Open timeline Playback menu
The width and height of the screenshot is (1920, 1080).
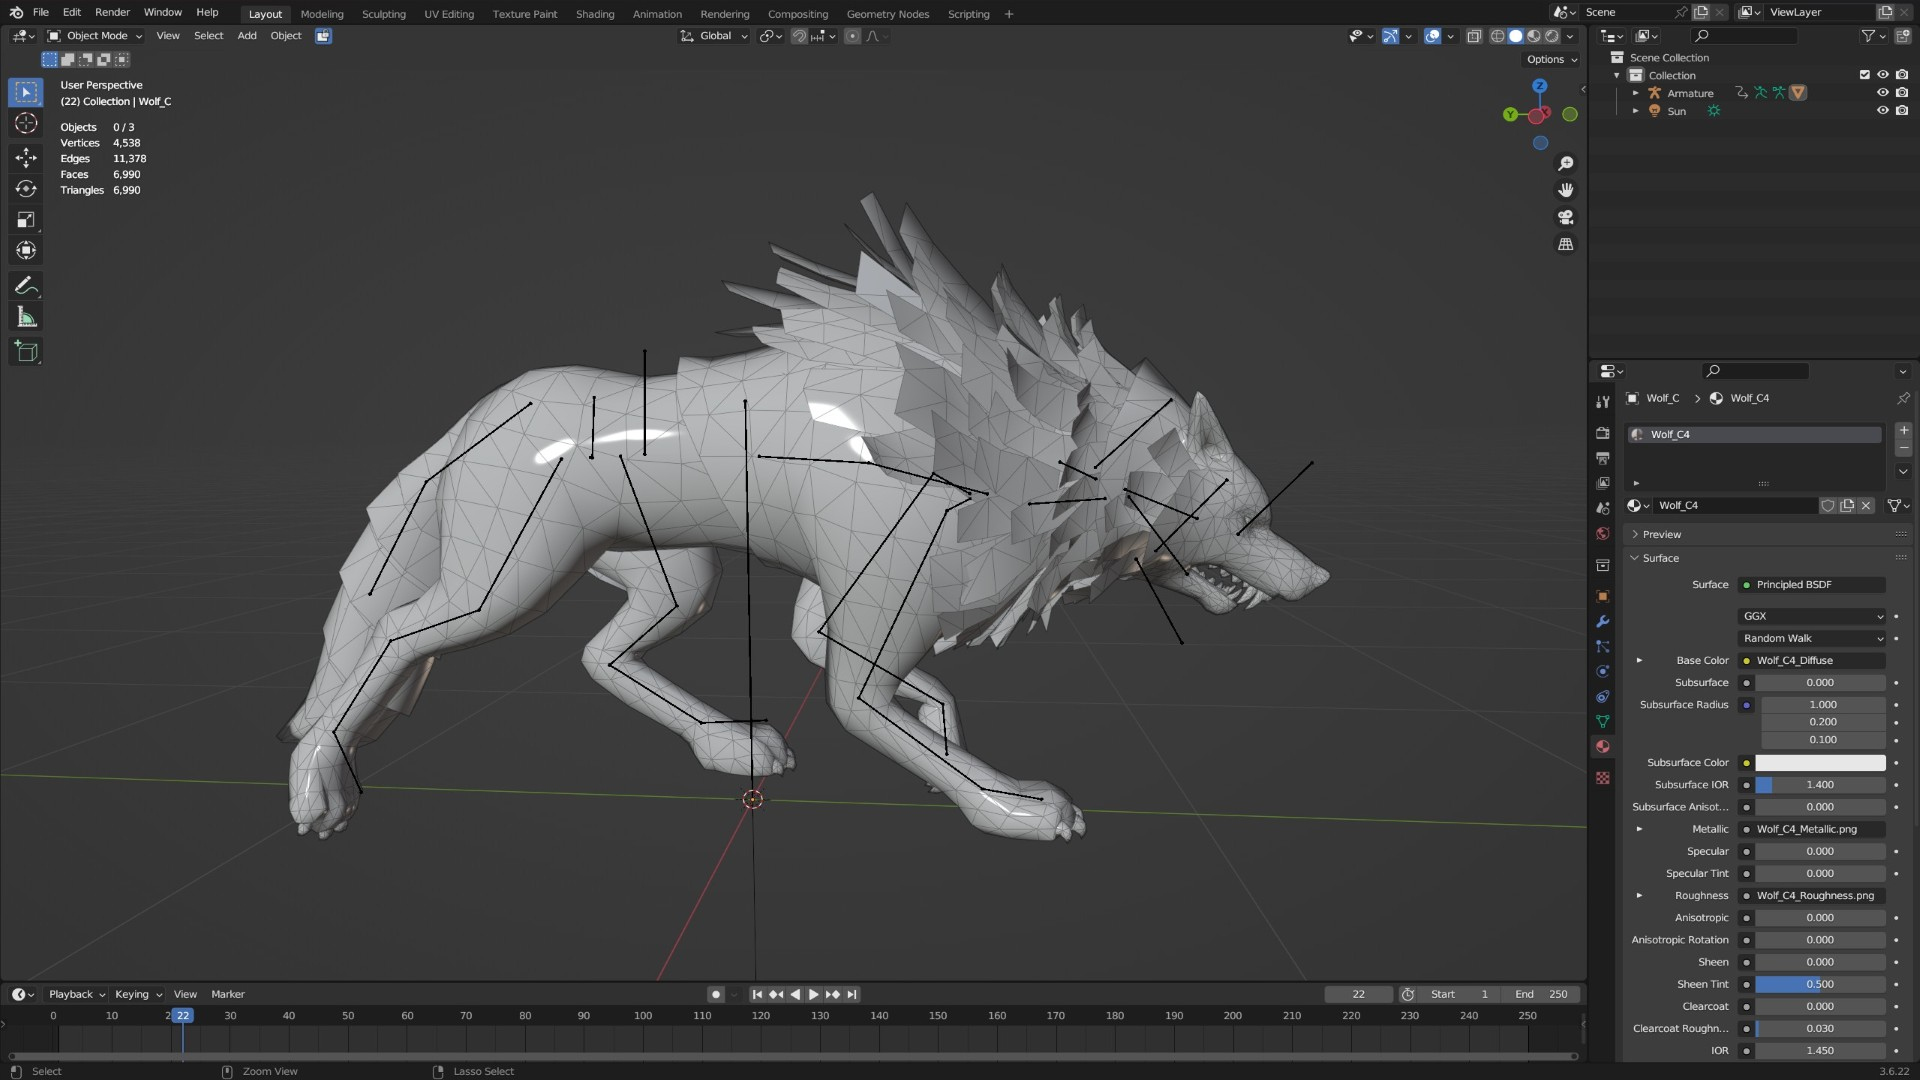click(x=76, y=995)
